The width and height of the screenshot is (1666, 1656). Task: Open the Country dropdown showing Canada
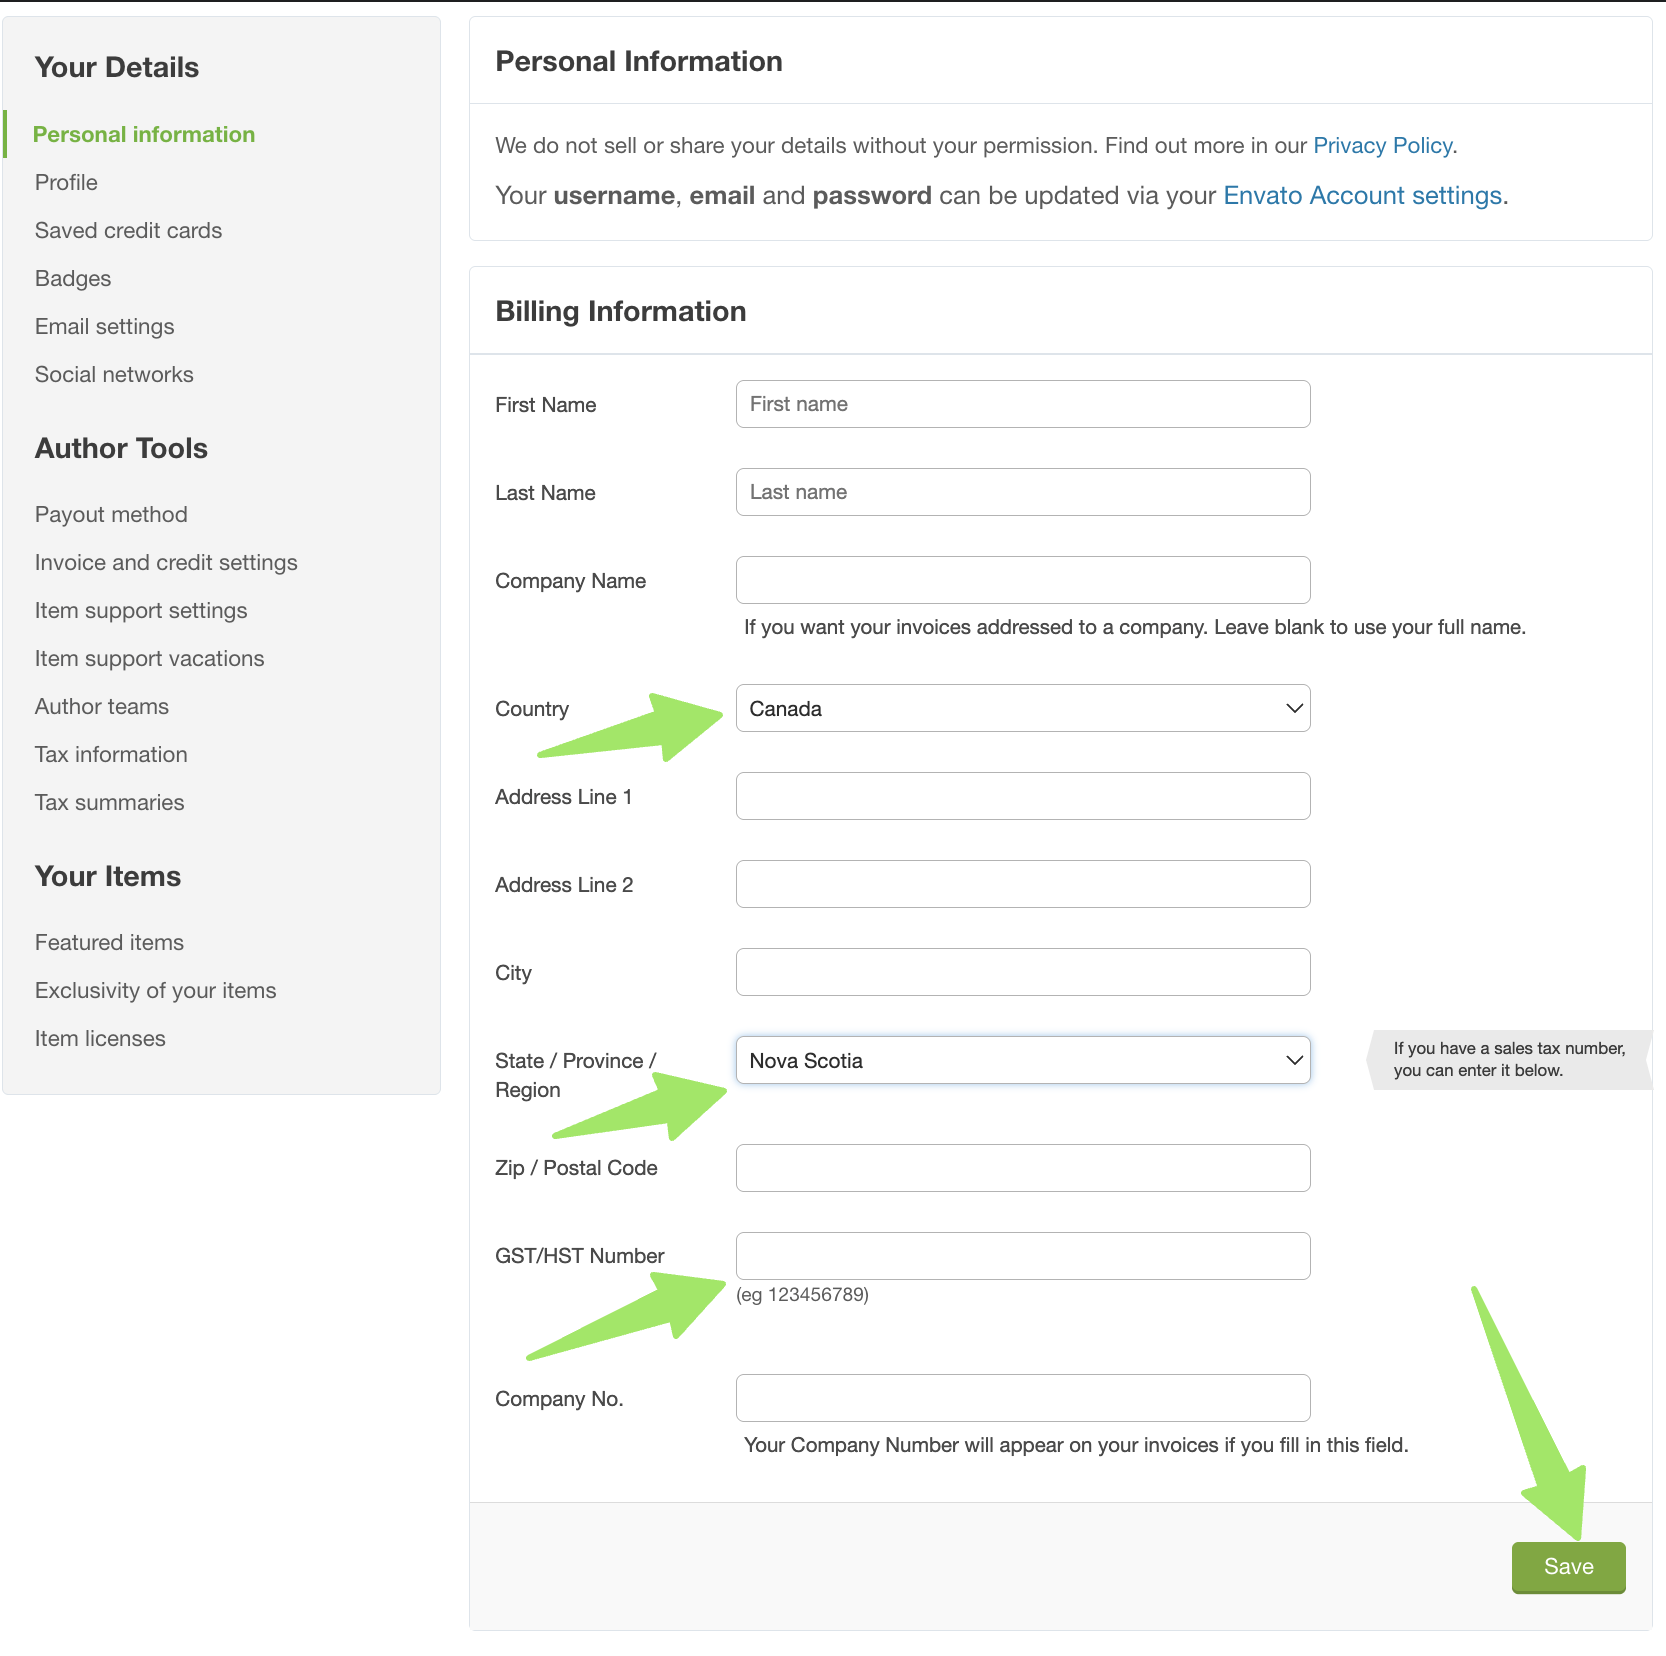click(1023, 708)
